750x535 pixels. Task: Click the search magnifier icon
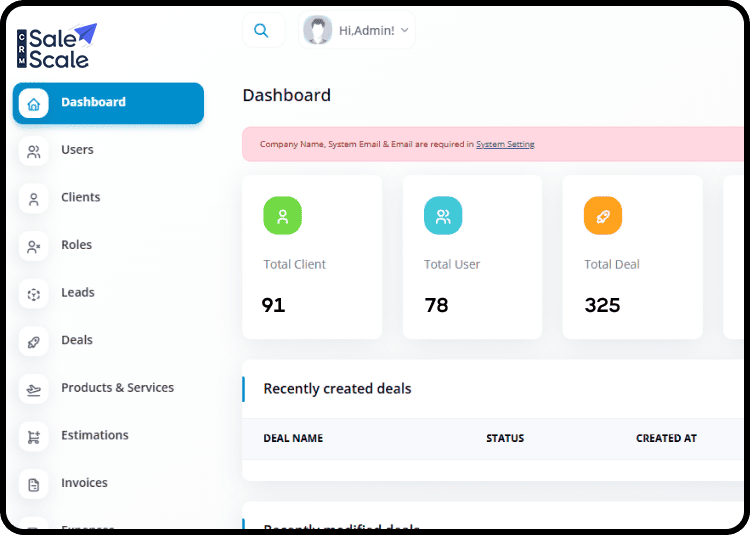[x=261, y=31]
